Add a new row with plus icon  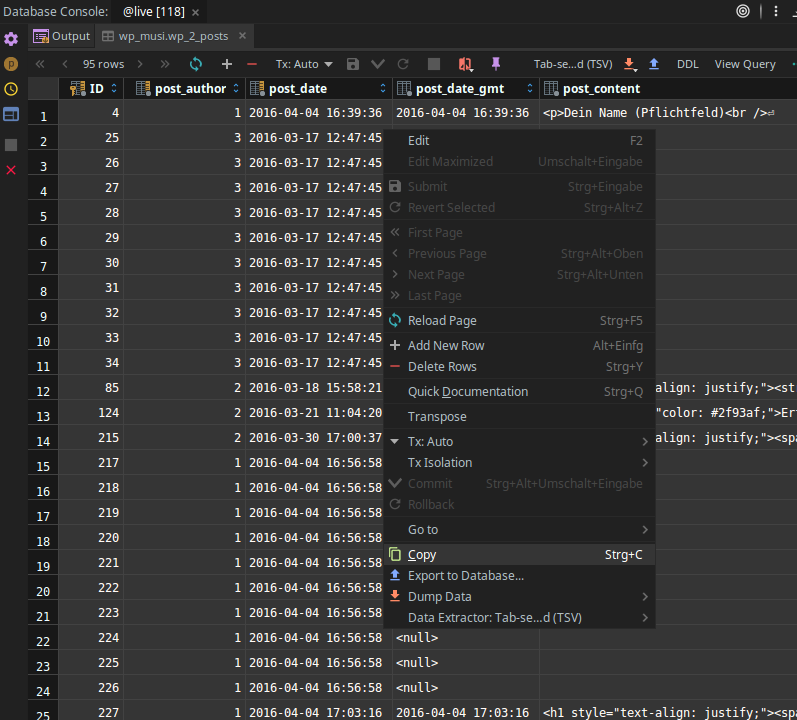(x=227, y=64)
